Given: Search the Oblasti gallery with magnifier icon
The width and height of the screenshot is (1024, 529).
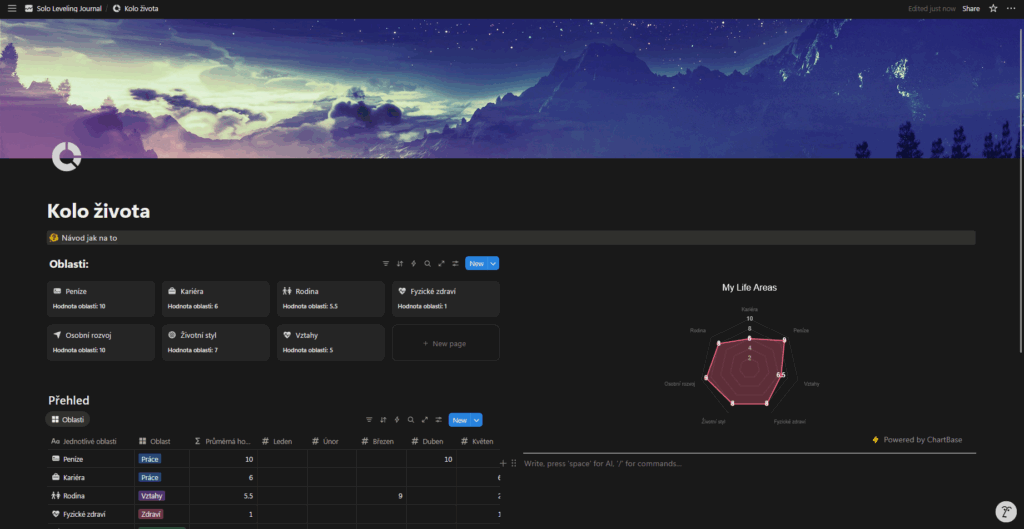Looking at the screenshot, I should [427, 264].
